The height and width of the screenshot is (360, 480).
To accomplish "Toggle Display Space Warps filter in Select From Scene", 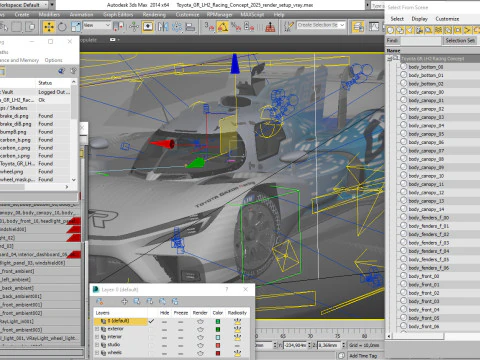I will point(439,31).
